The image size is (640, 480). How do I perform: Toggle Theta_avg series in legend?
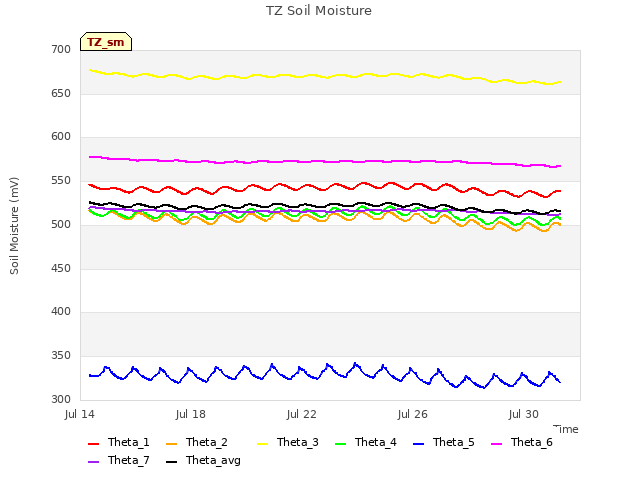point(203,460)
